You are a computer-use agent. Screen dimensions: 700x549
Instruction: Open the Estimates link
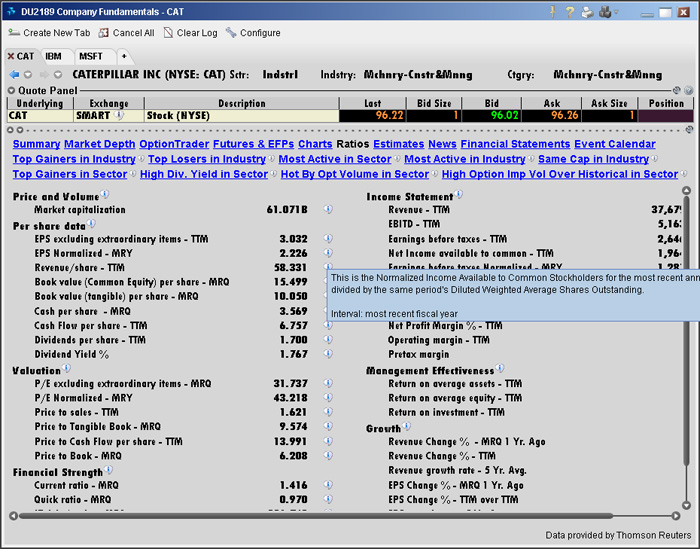[x=399, y=144]
